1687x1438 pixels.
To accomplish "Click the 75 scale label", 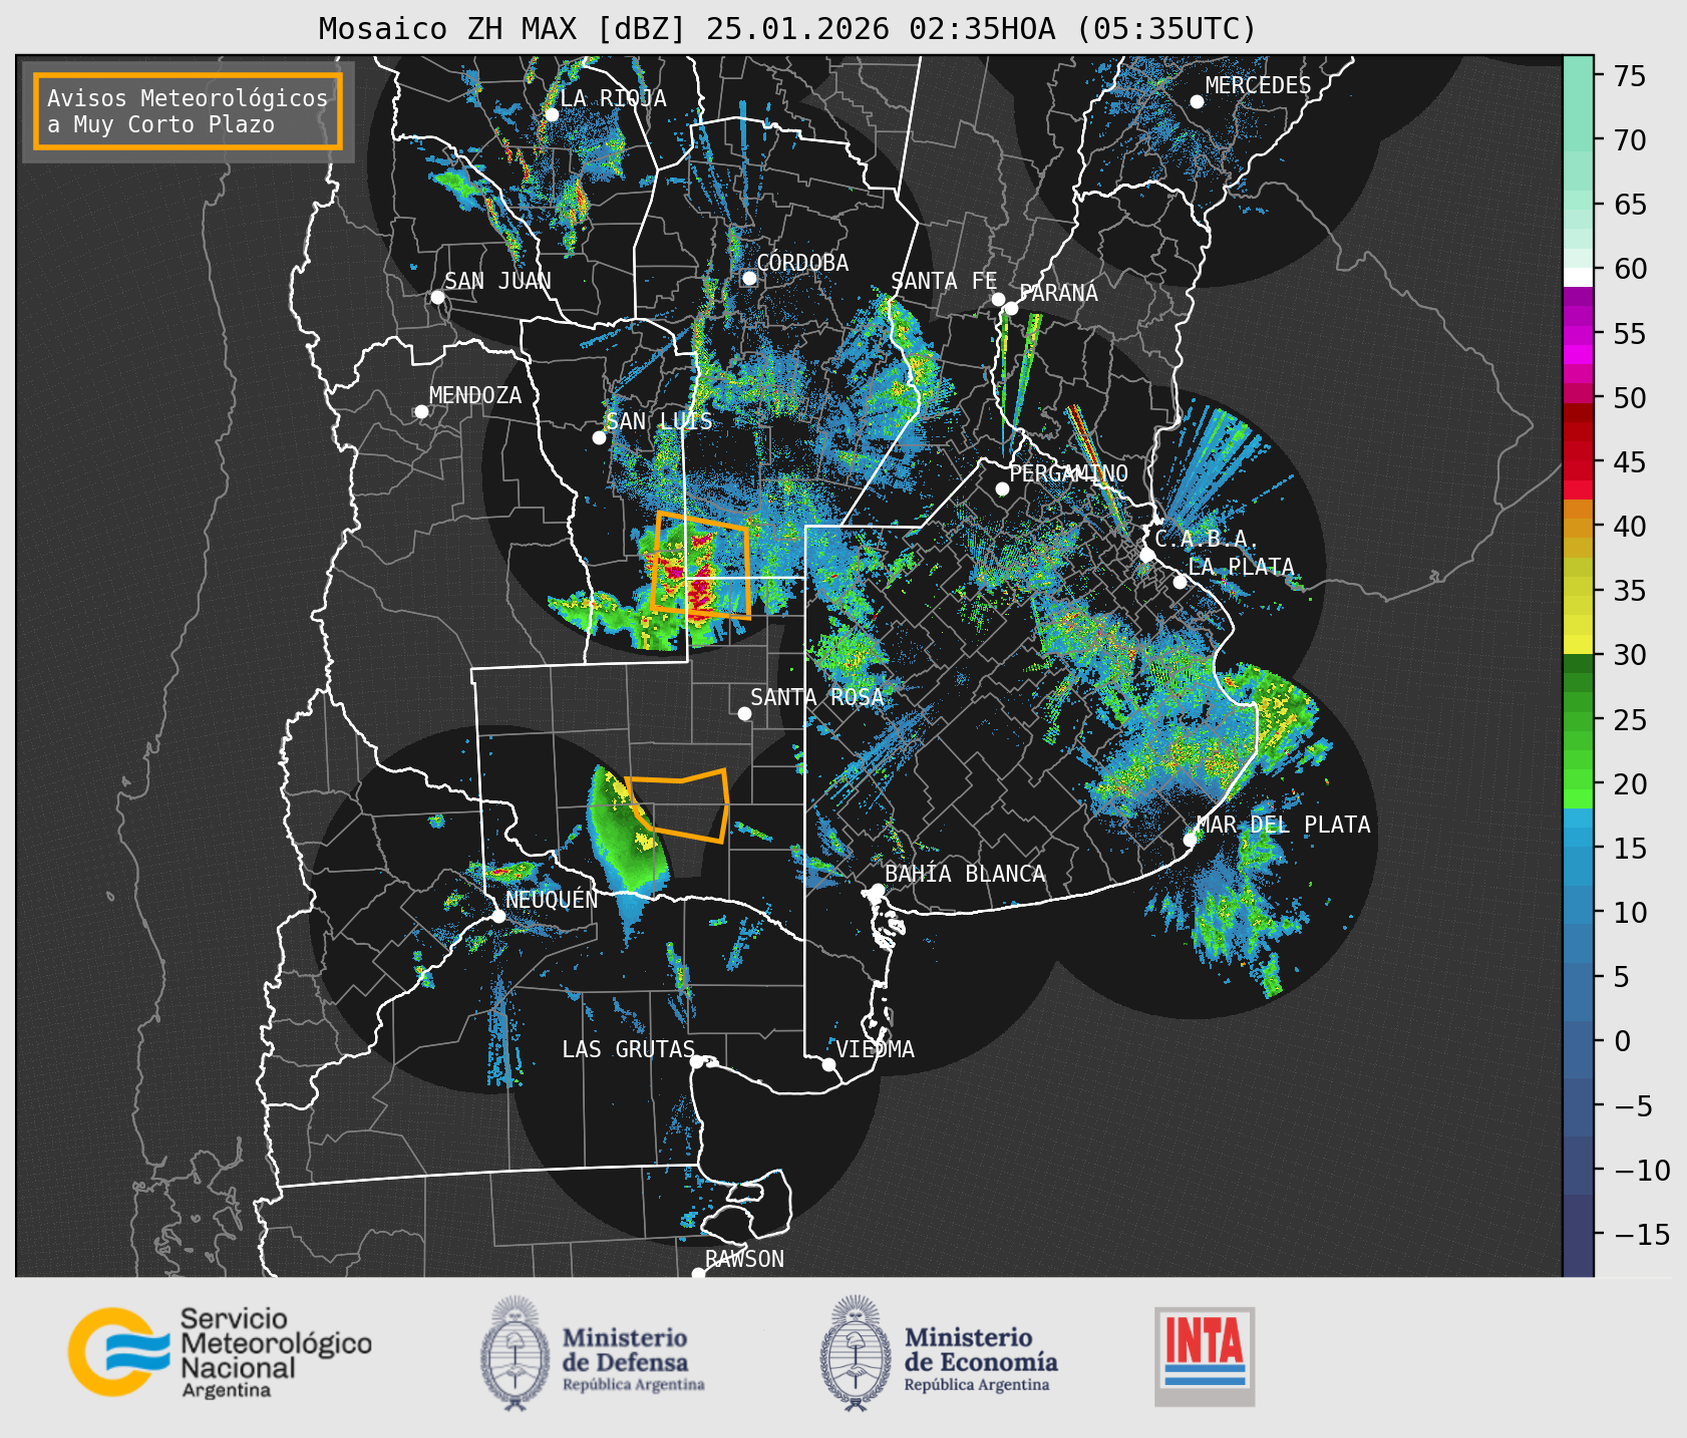I will tap(1631, 76).
